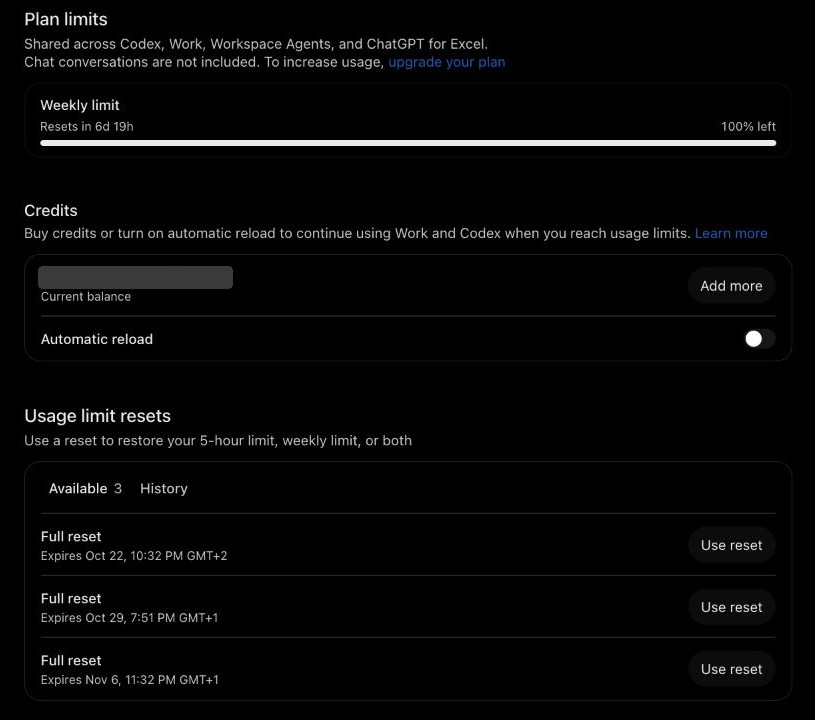Click 'Expires Nov 6, 11:32 PM GMT+1' text
This screenshot has width=815, height=720.
point(130,680)
